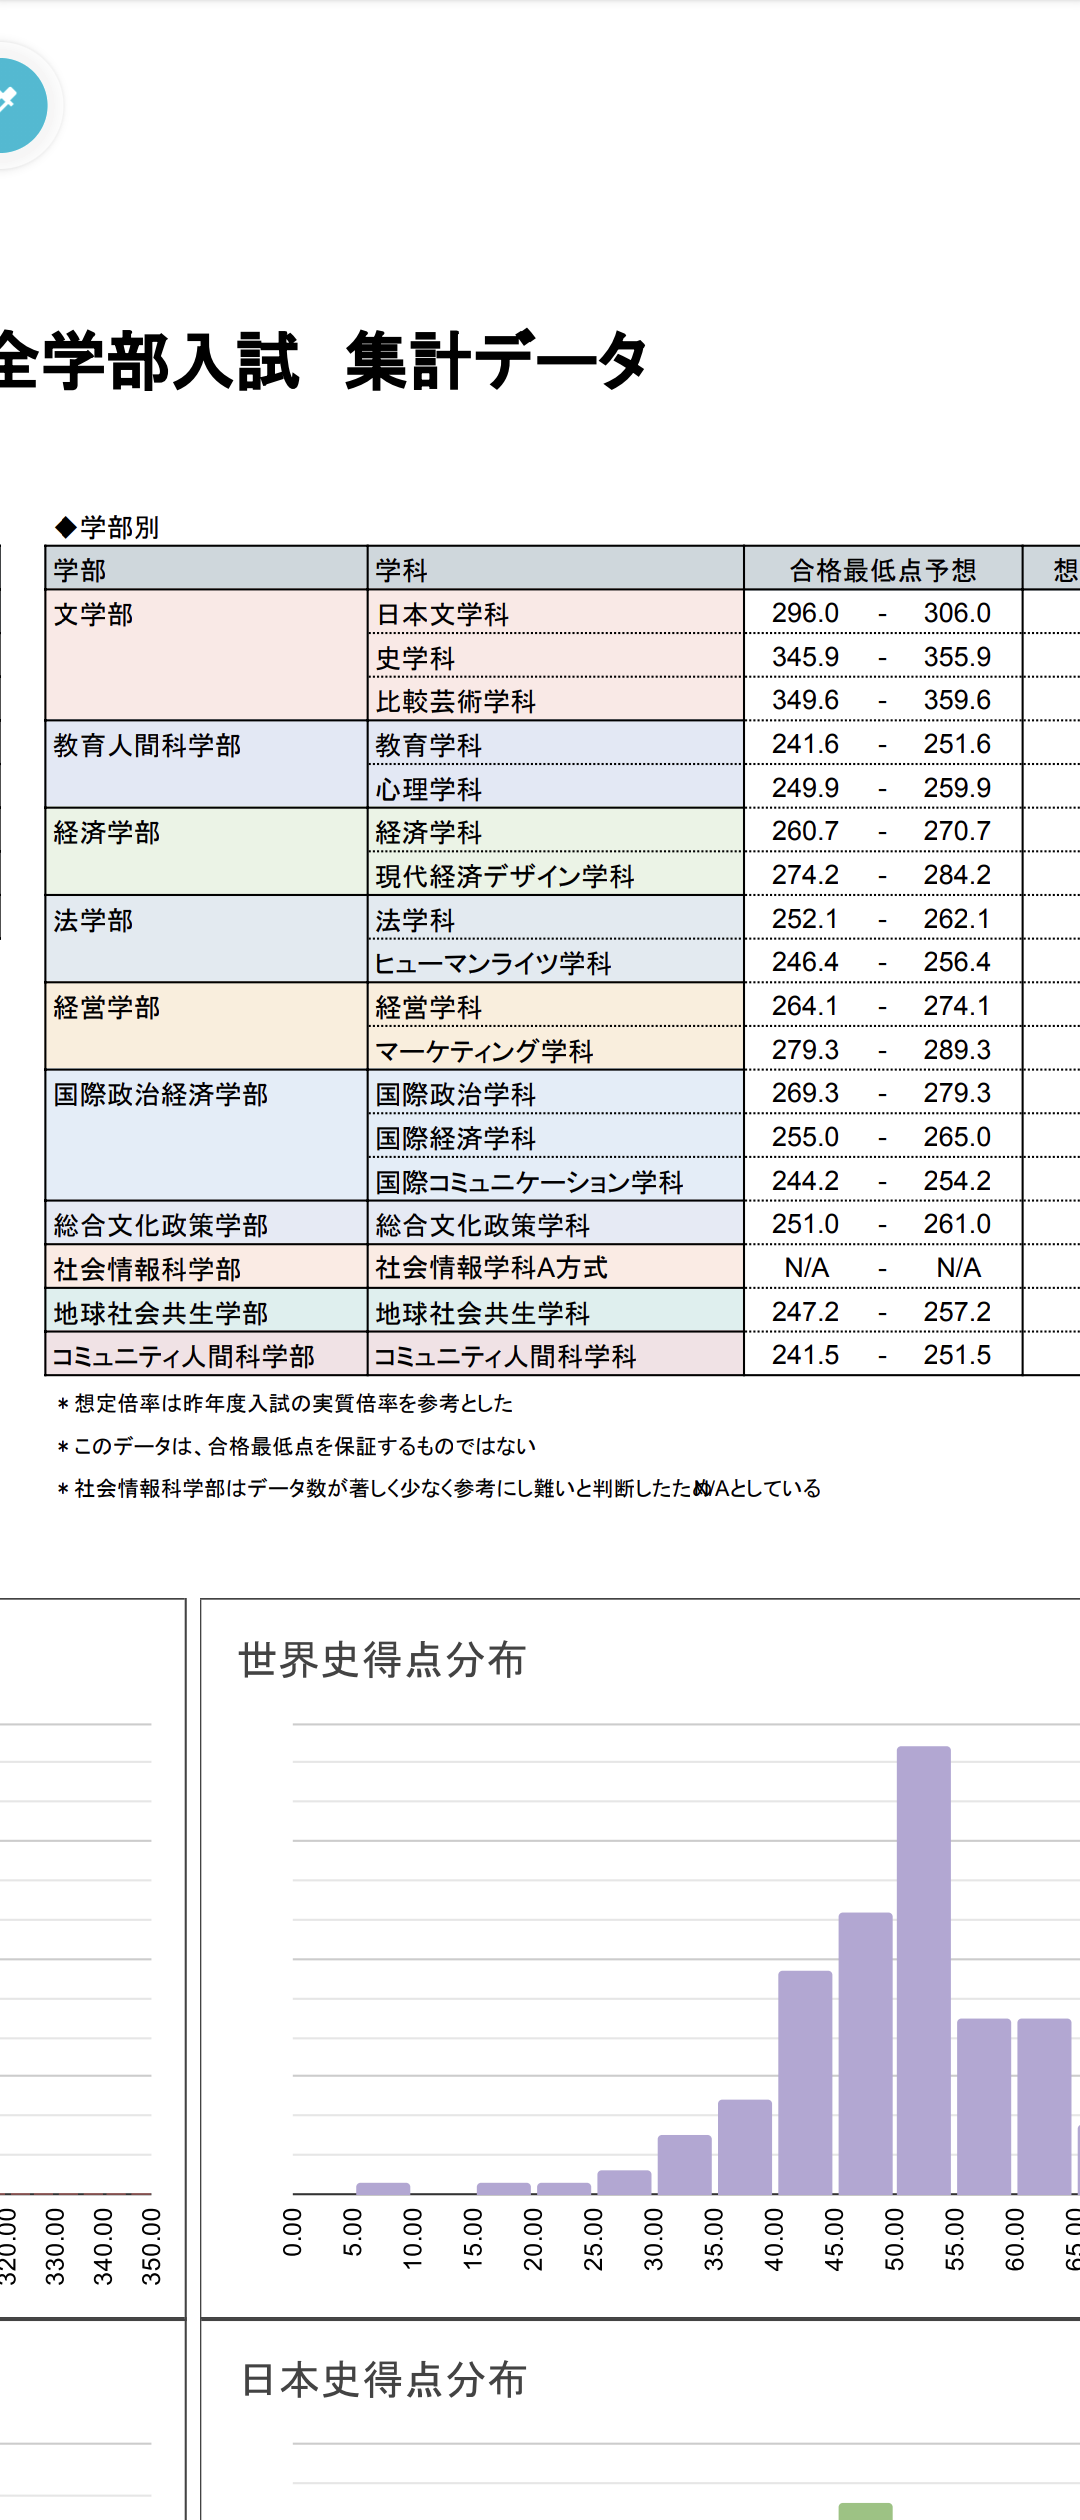1080x2520 pixels.
Task: Click the 合格最低点予想 column header
Action: [x=882, y=570]
